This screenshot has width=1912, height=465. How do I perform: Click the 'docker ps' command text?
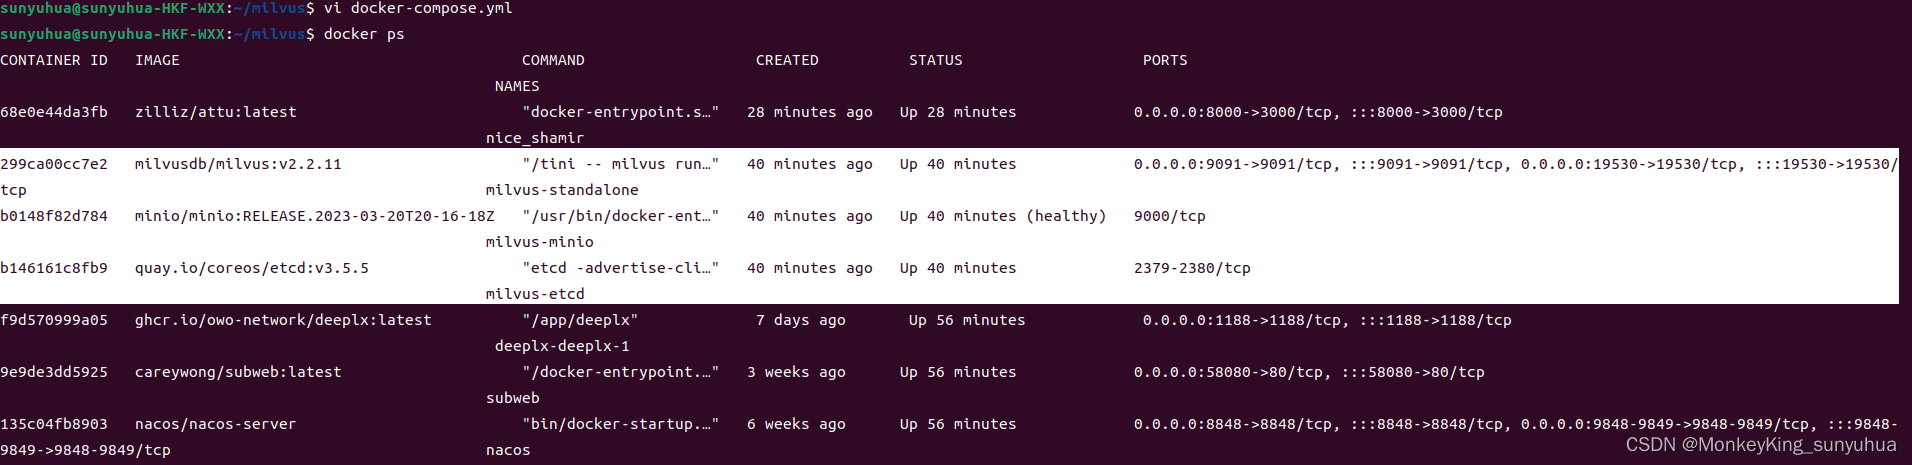tap(364, 34)
